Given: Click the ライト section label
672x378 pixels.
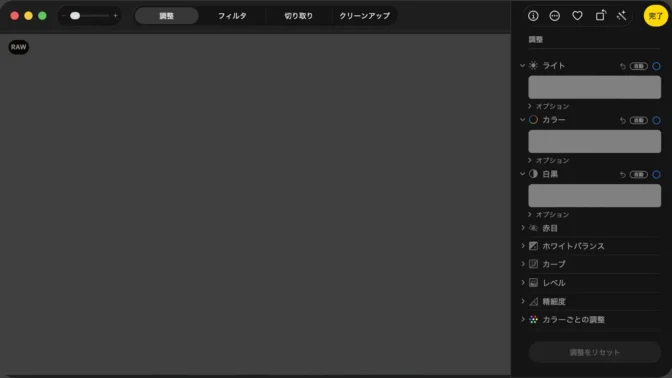Looking at the screenshot, I should (x=554, y=66).
